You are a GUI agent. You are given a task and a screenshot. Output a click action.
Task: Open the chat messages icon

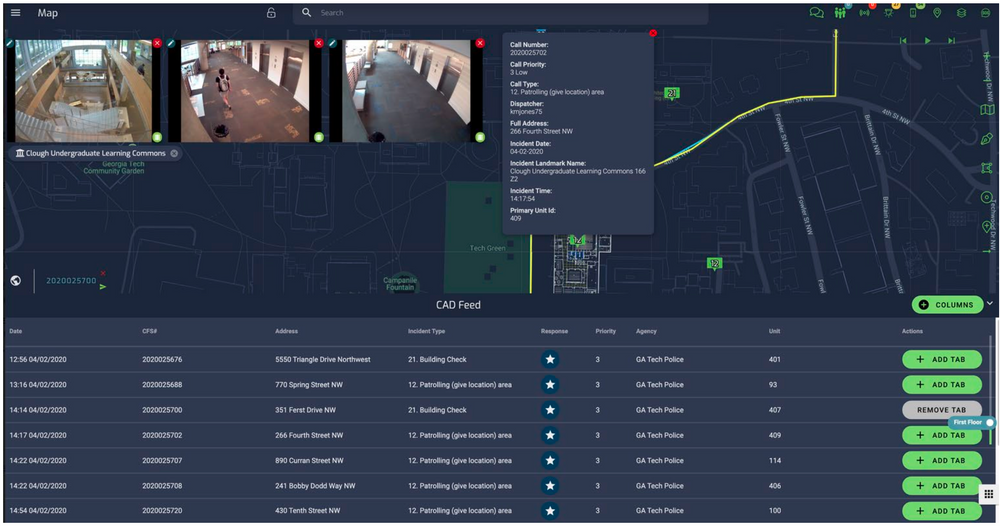tap(816, 13)
